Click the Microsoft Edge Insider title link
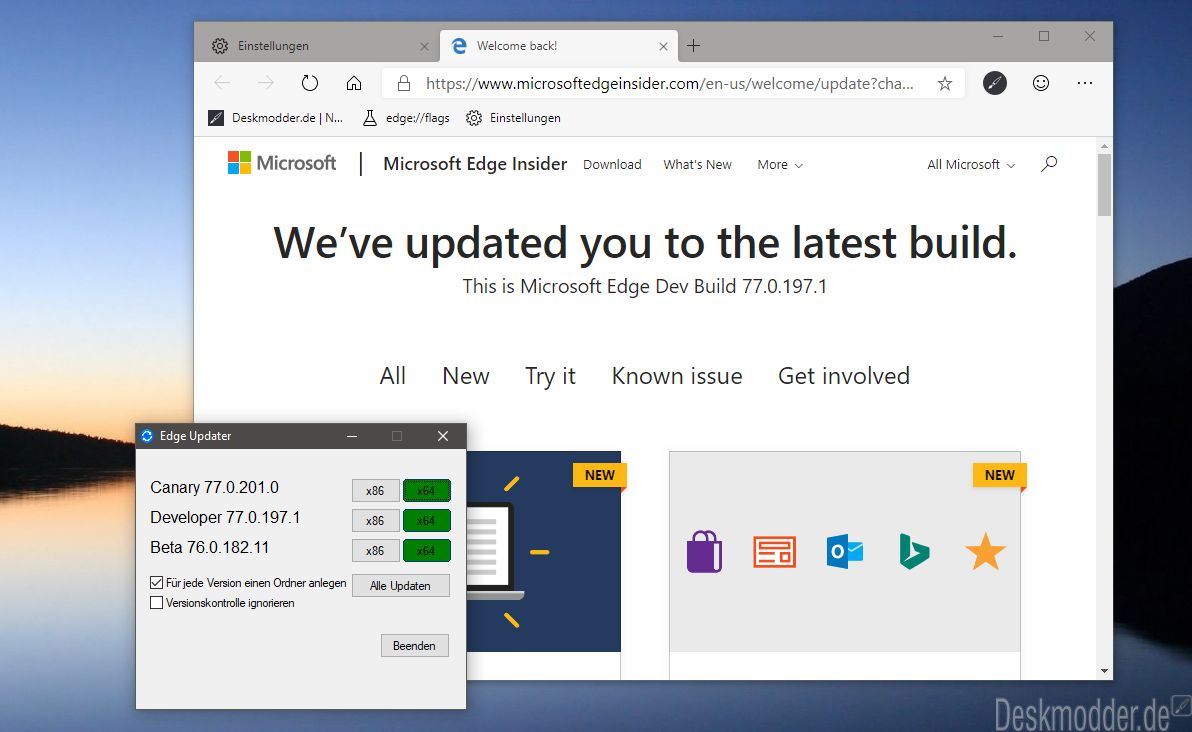Viewport: 1192px width, 732px height. pyautogui.click(x=475, y=163)
